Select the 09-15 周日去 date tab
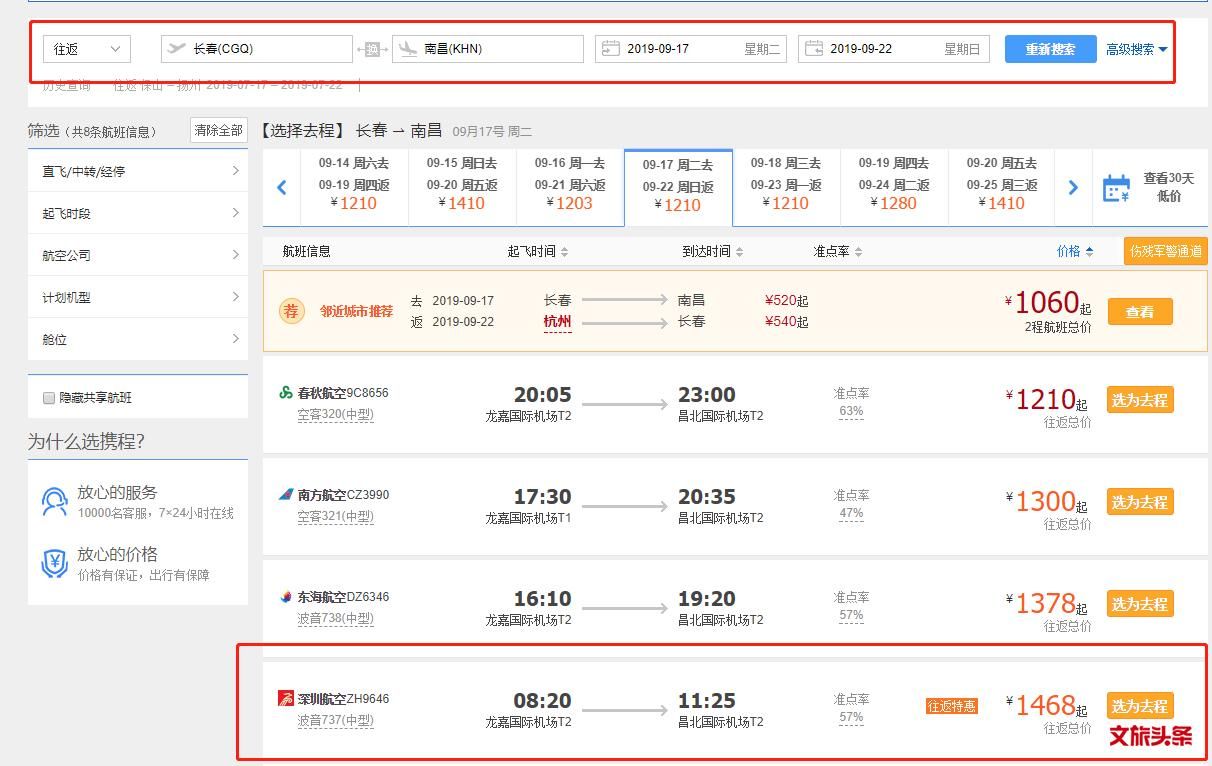 [x=462, y=187]
